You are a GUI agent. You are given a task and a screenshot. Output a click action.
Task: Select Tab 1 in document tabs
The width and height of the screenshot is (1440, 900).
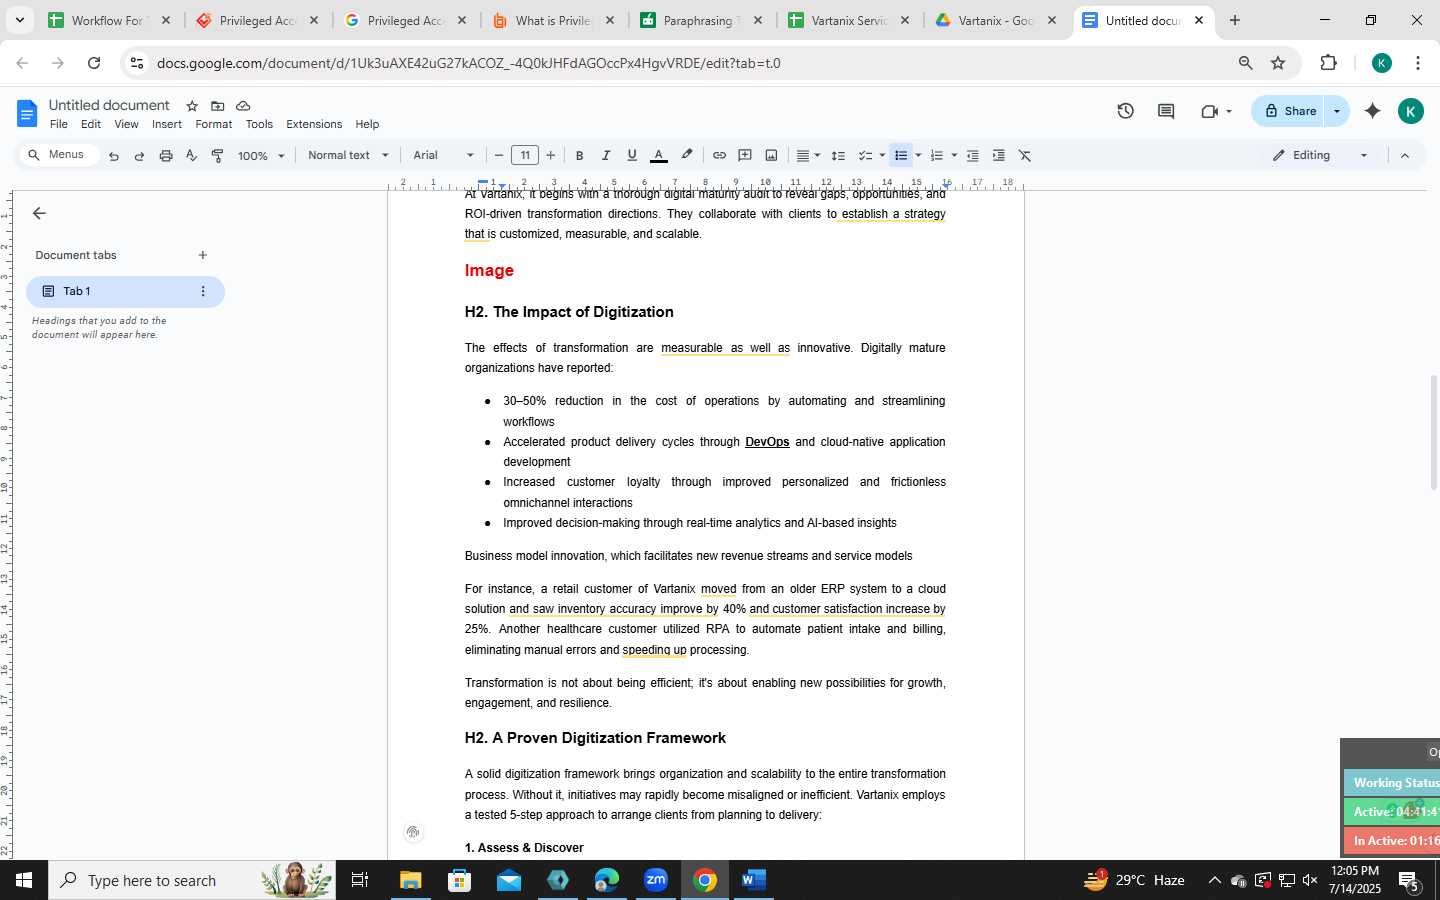click(125, 291)
